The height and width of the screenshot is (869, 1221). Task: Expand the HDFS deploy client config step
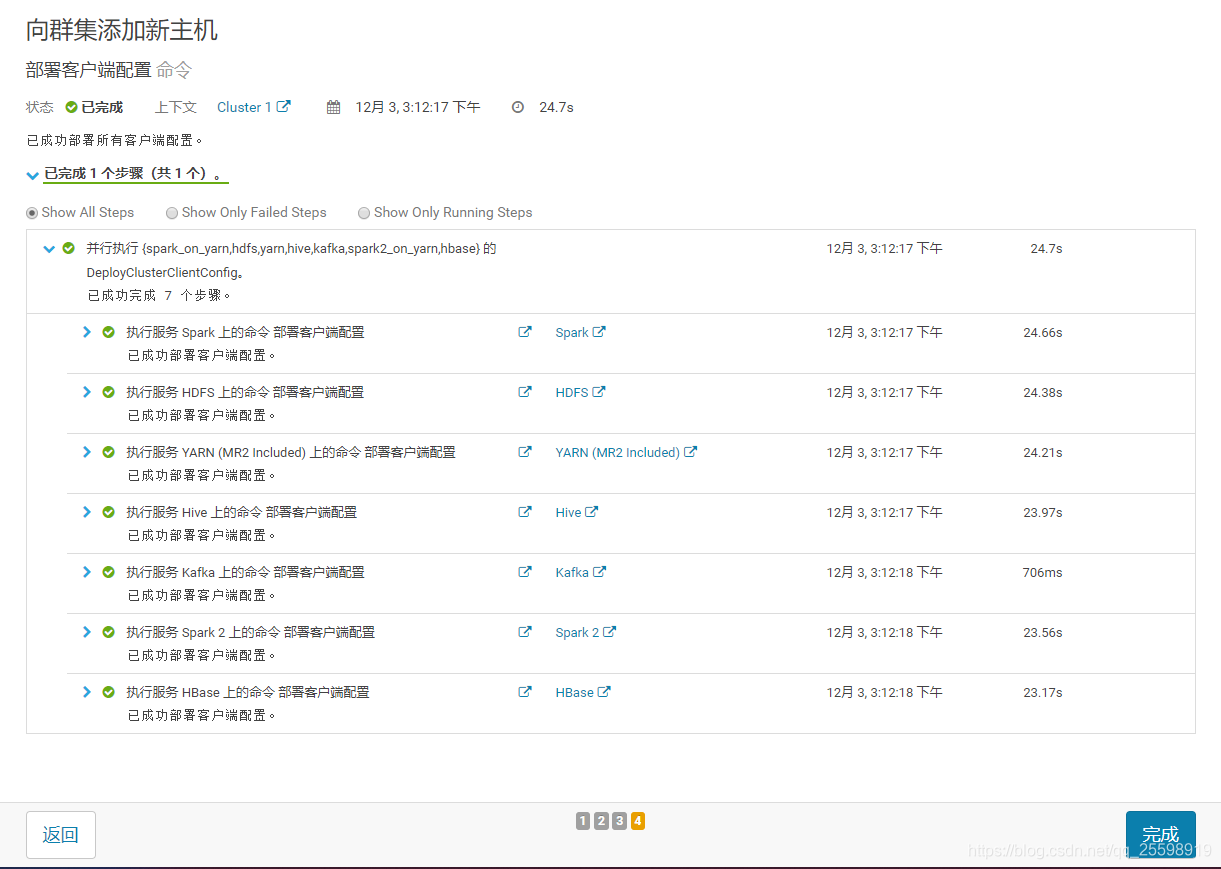87,392
